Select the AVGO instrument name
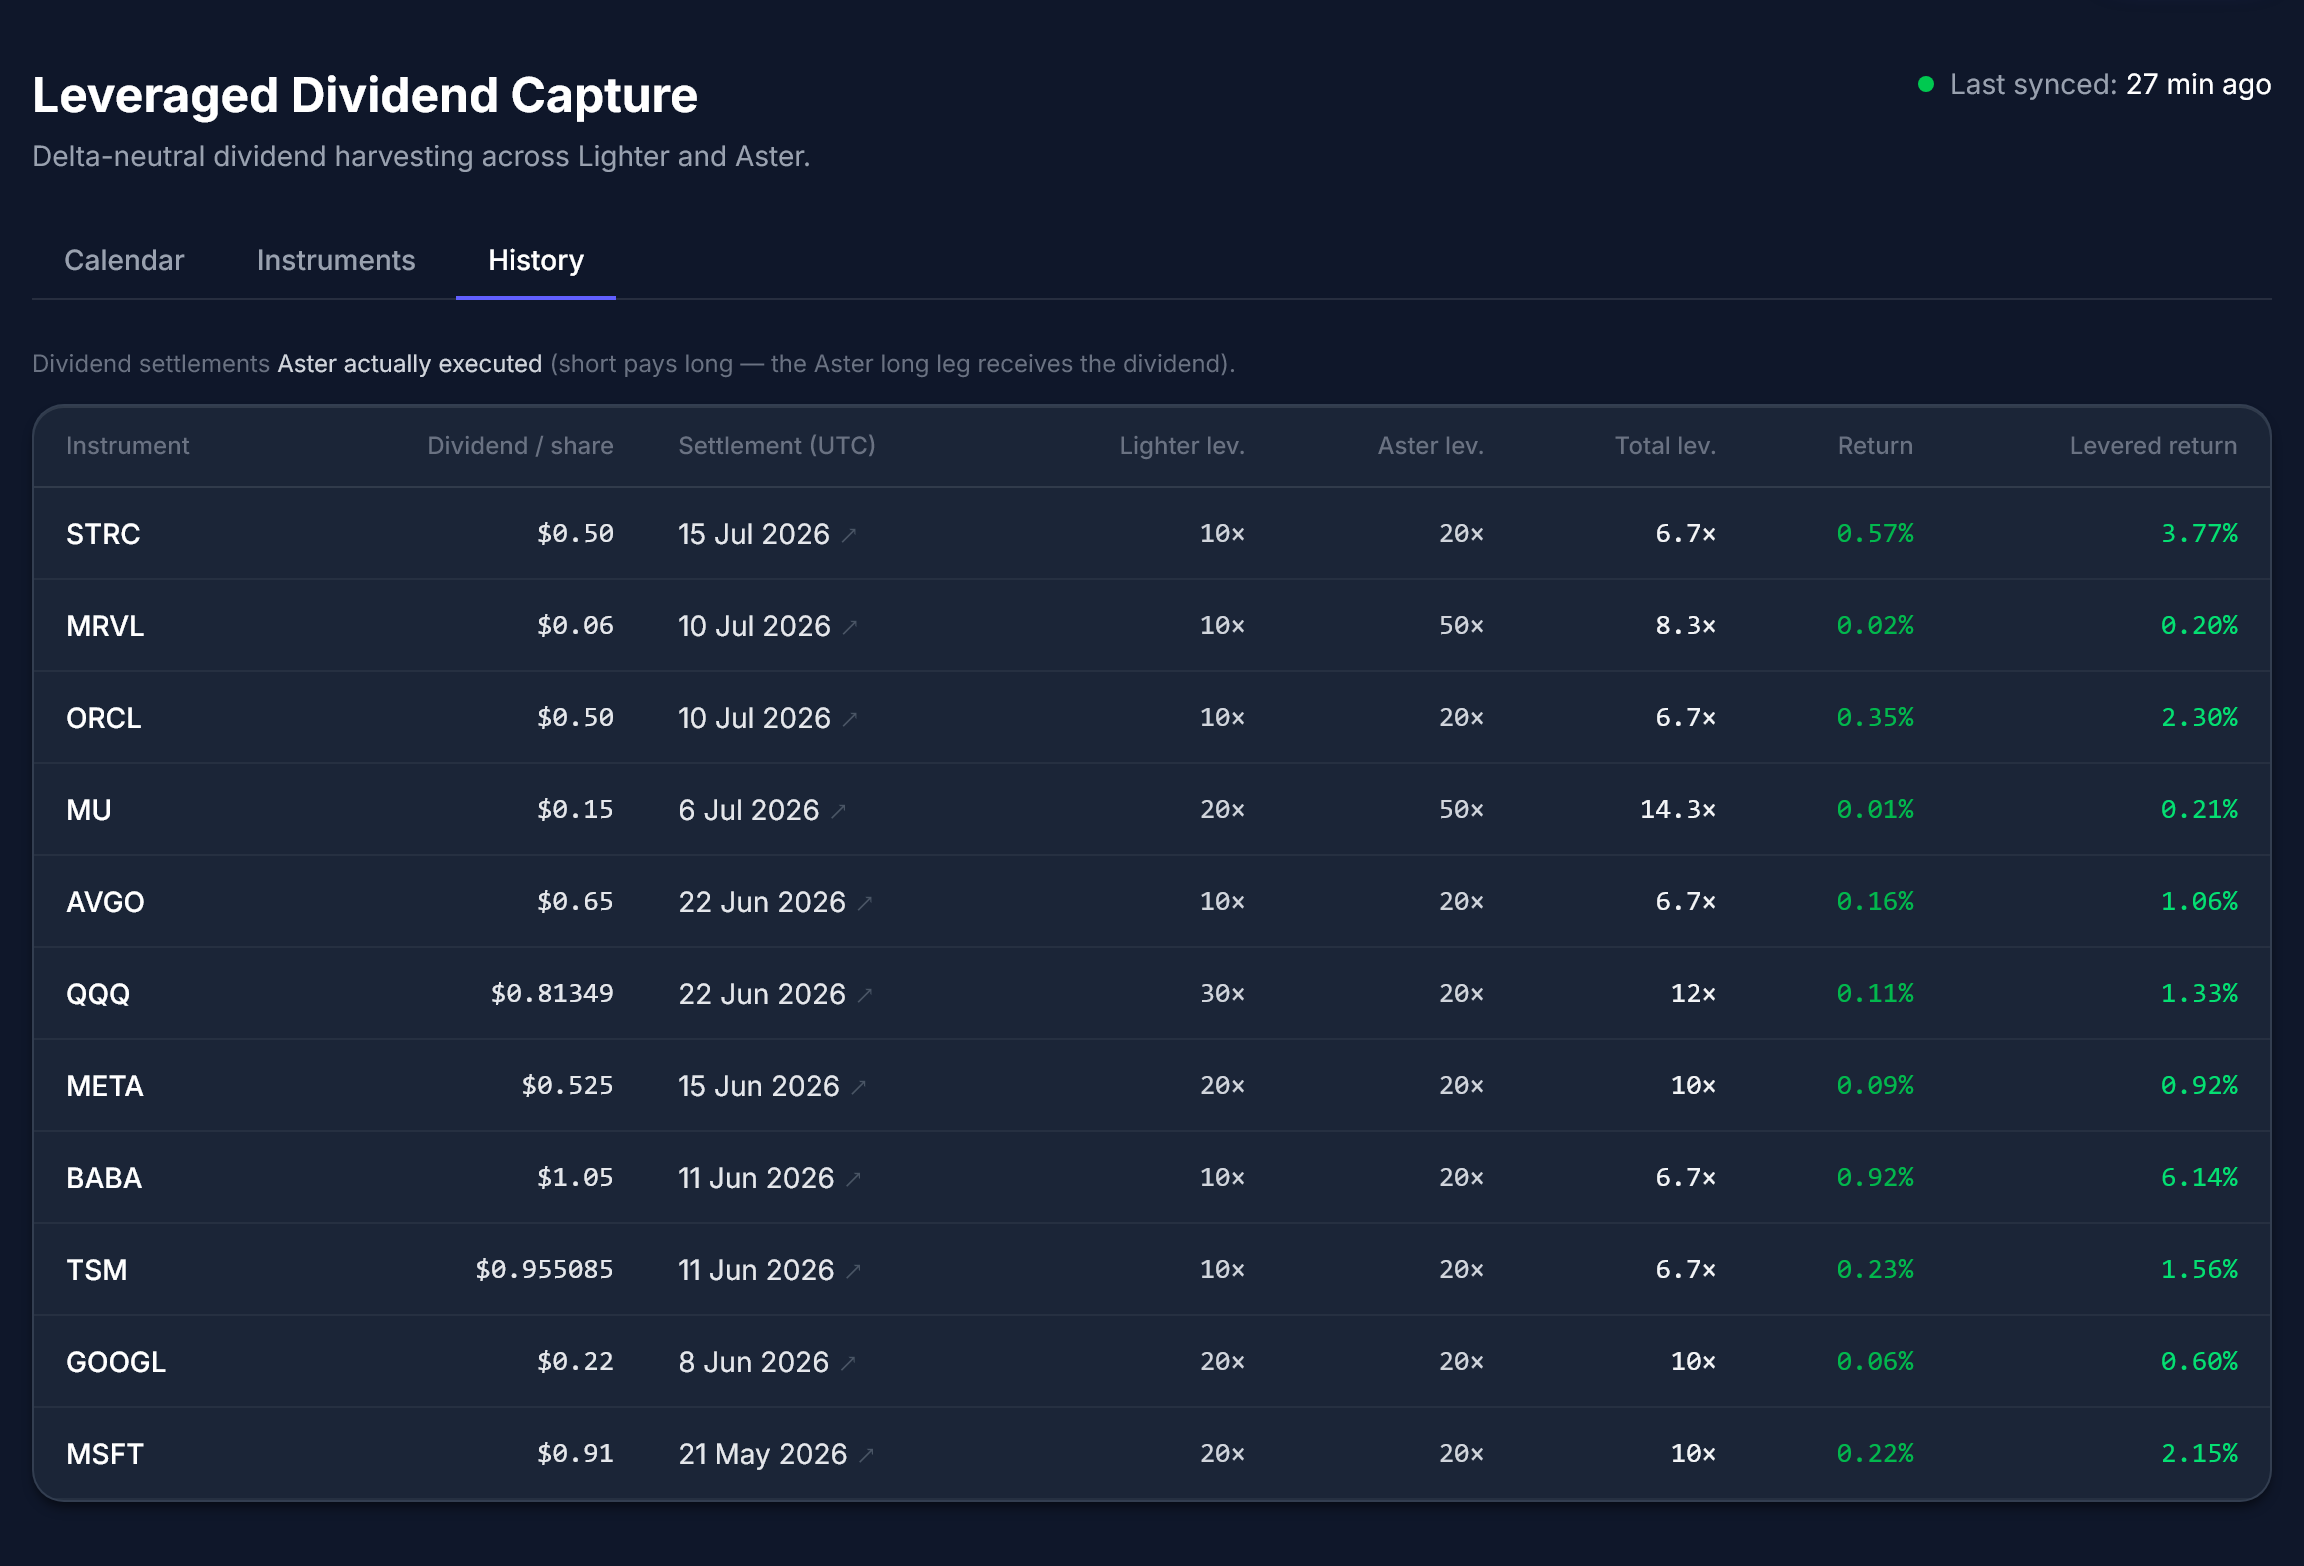Screen dimensions: 2304x1566 coord(105,902)
